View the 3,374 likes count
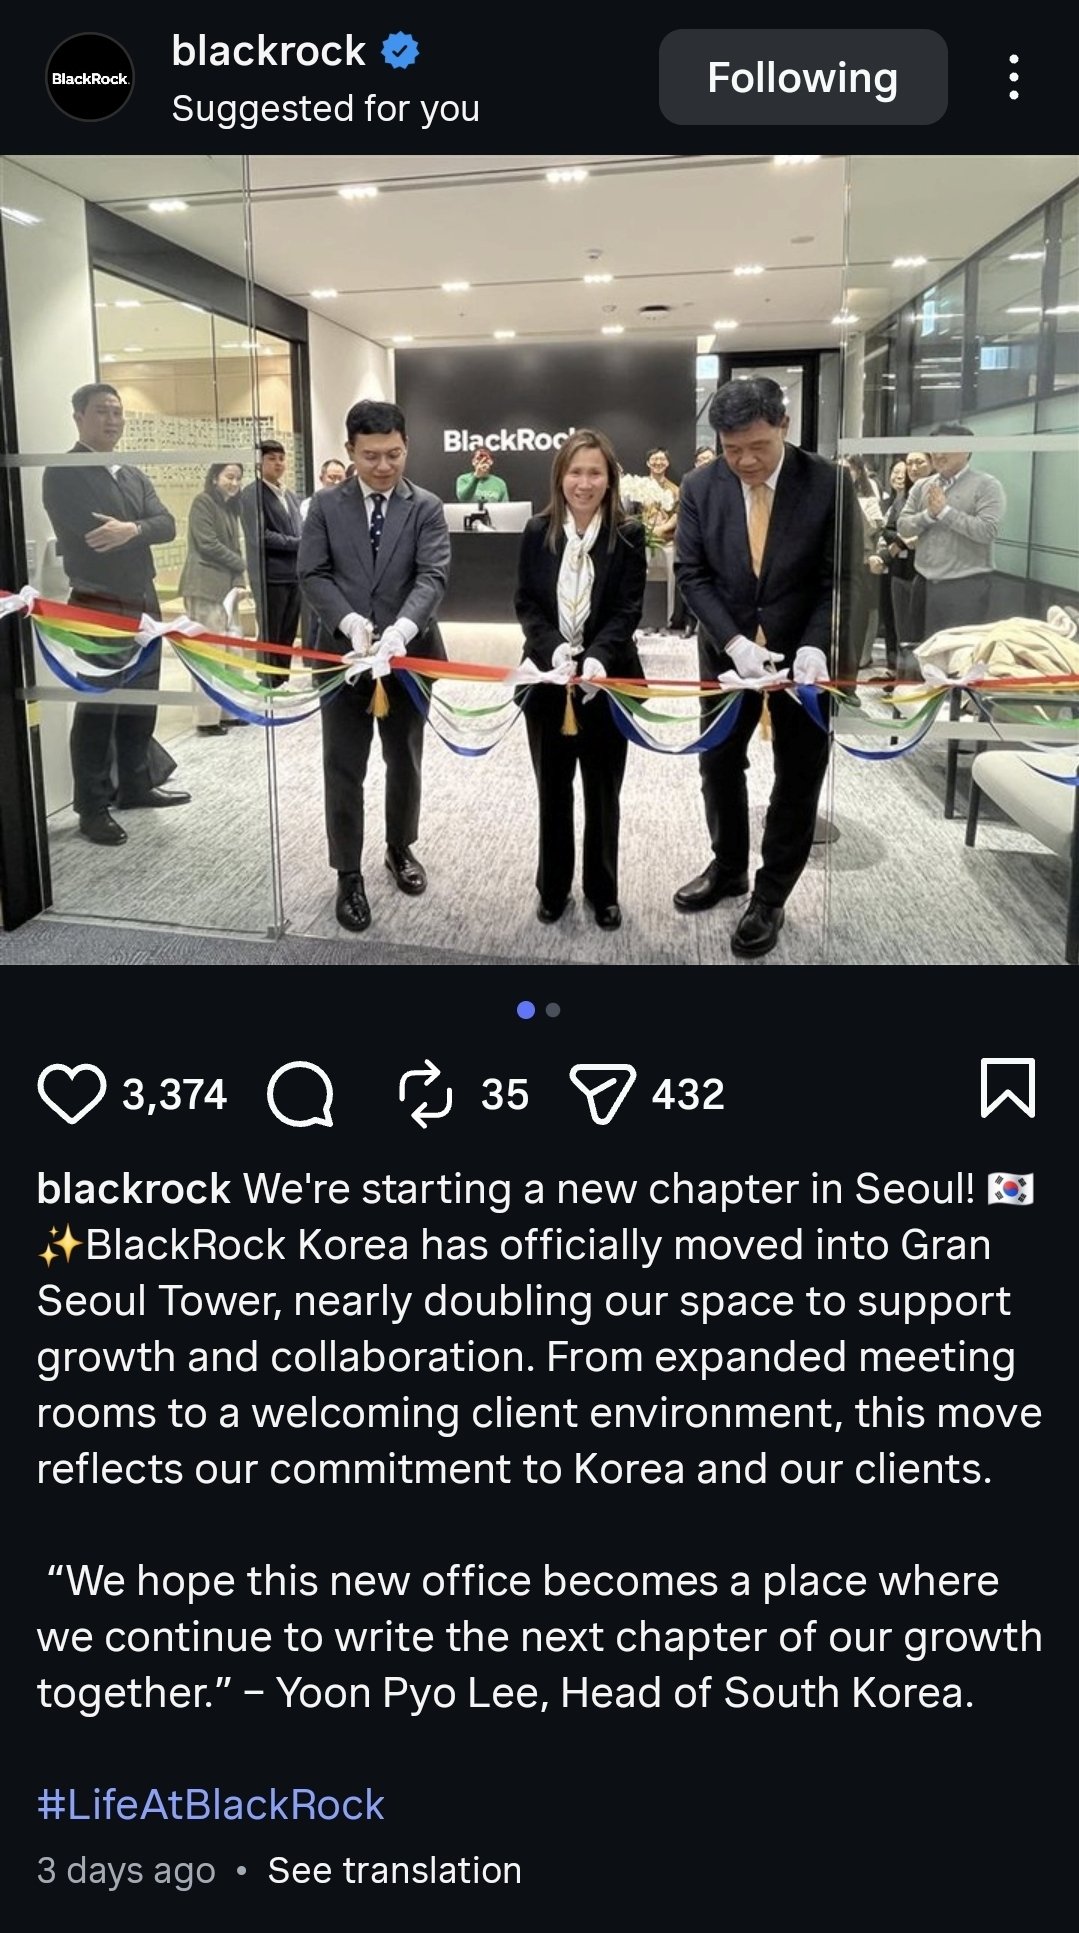This screenshot has width=1079, height=1933. (x=175, y=1094)
